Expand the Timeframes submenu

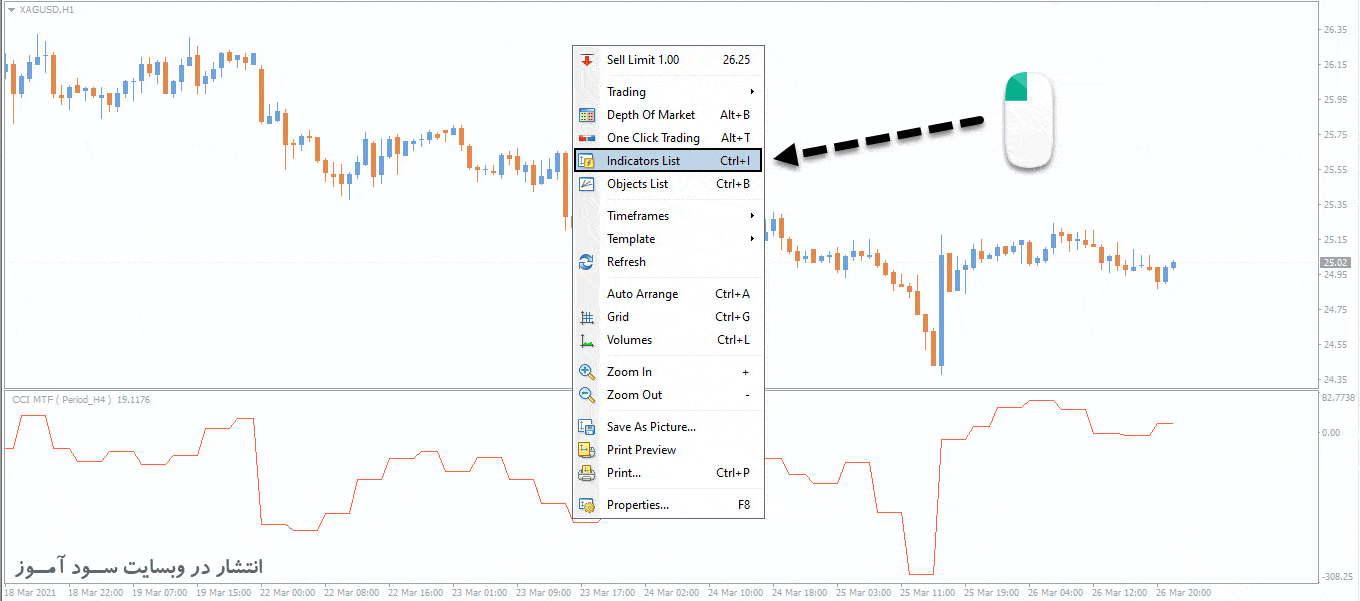coord(668,216)
